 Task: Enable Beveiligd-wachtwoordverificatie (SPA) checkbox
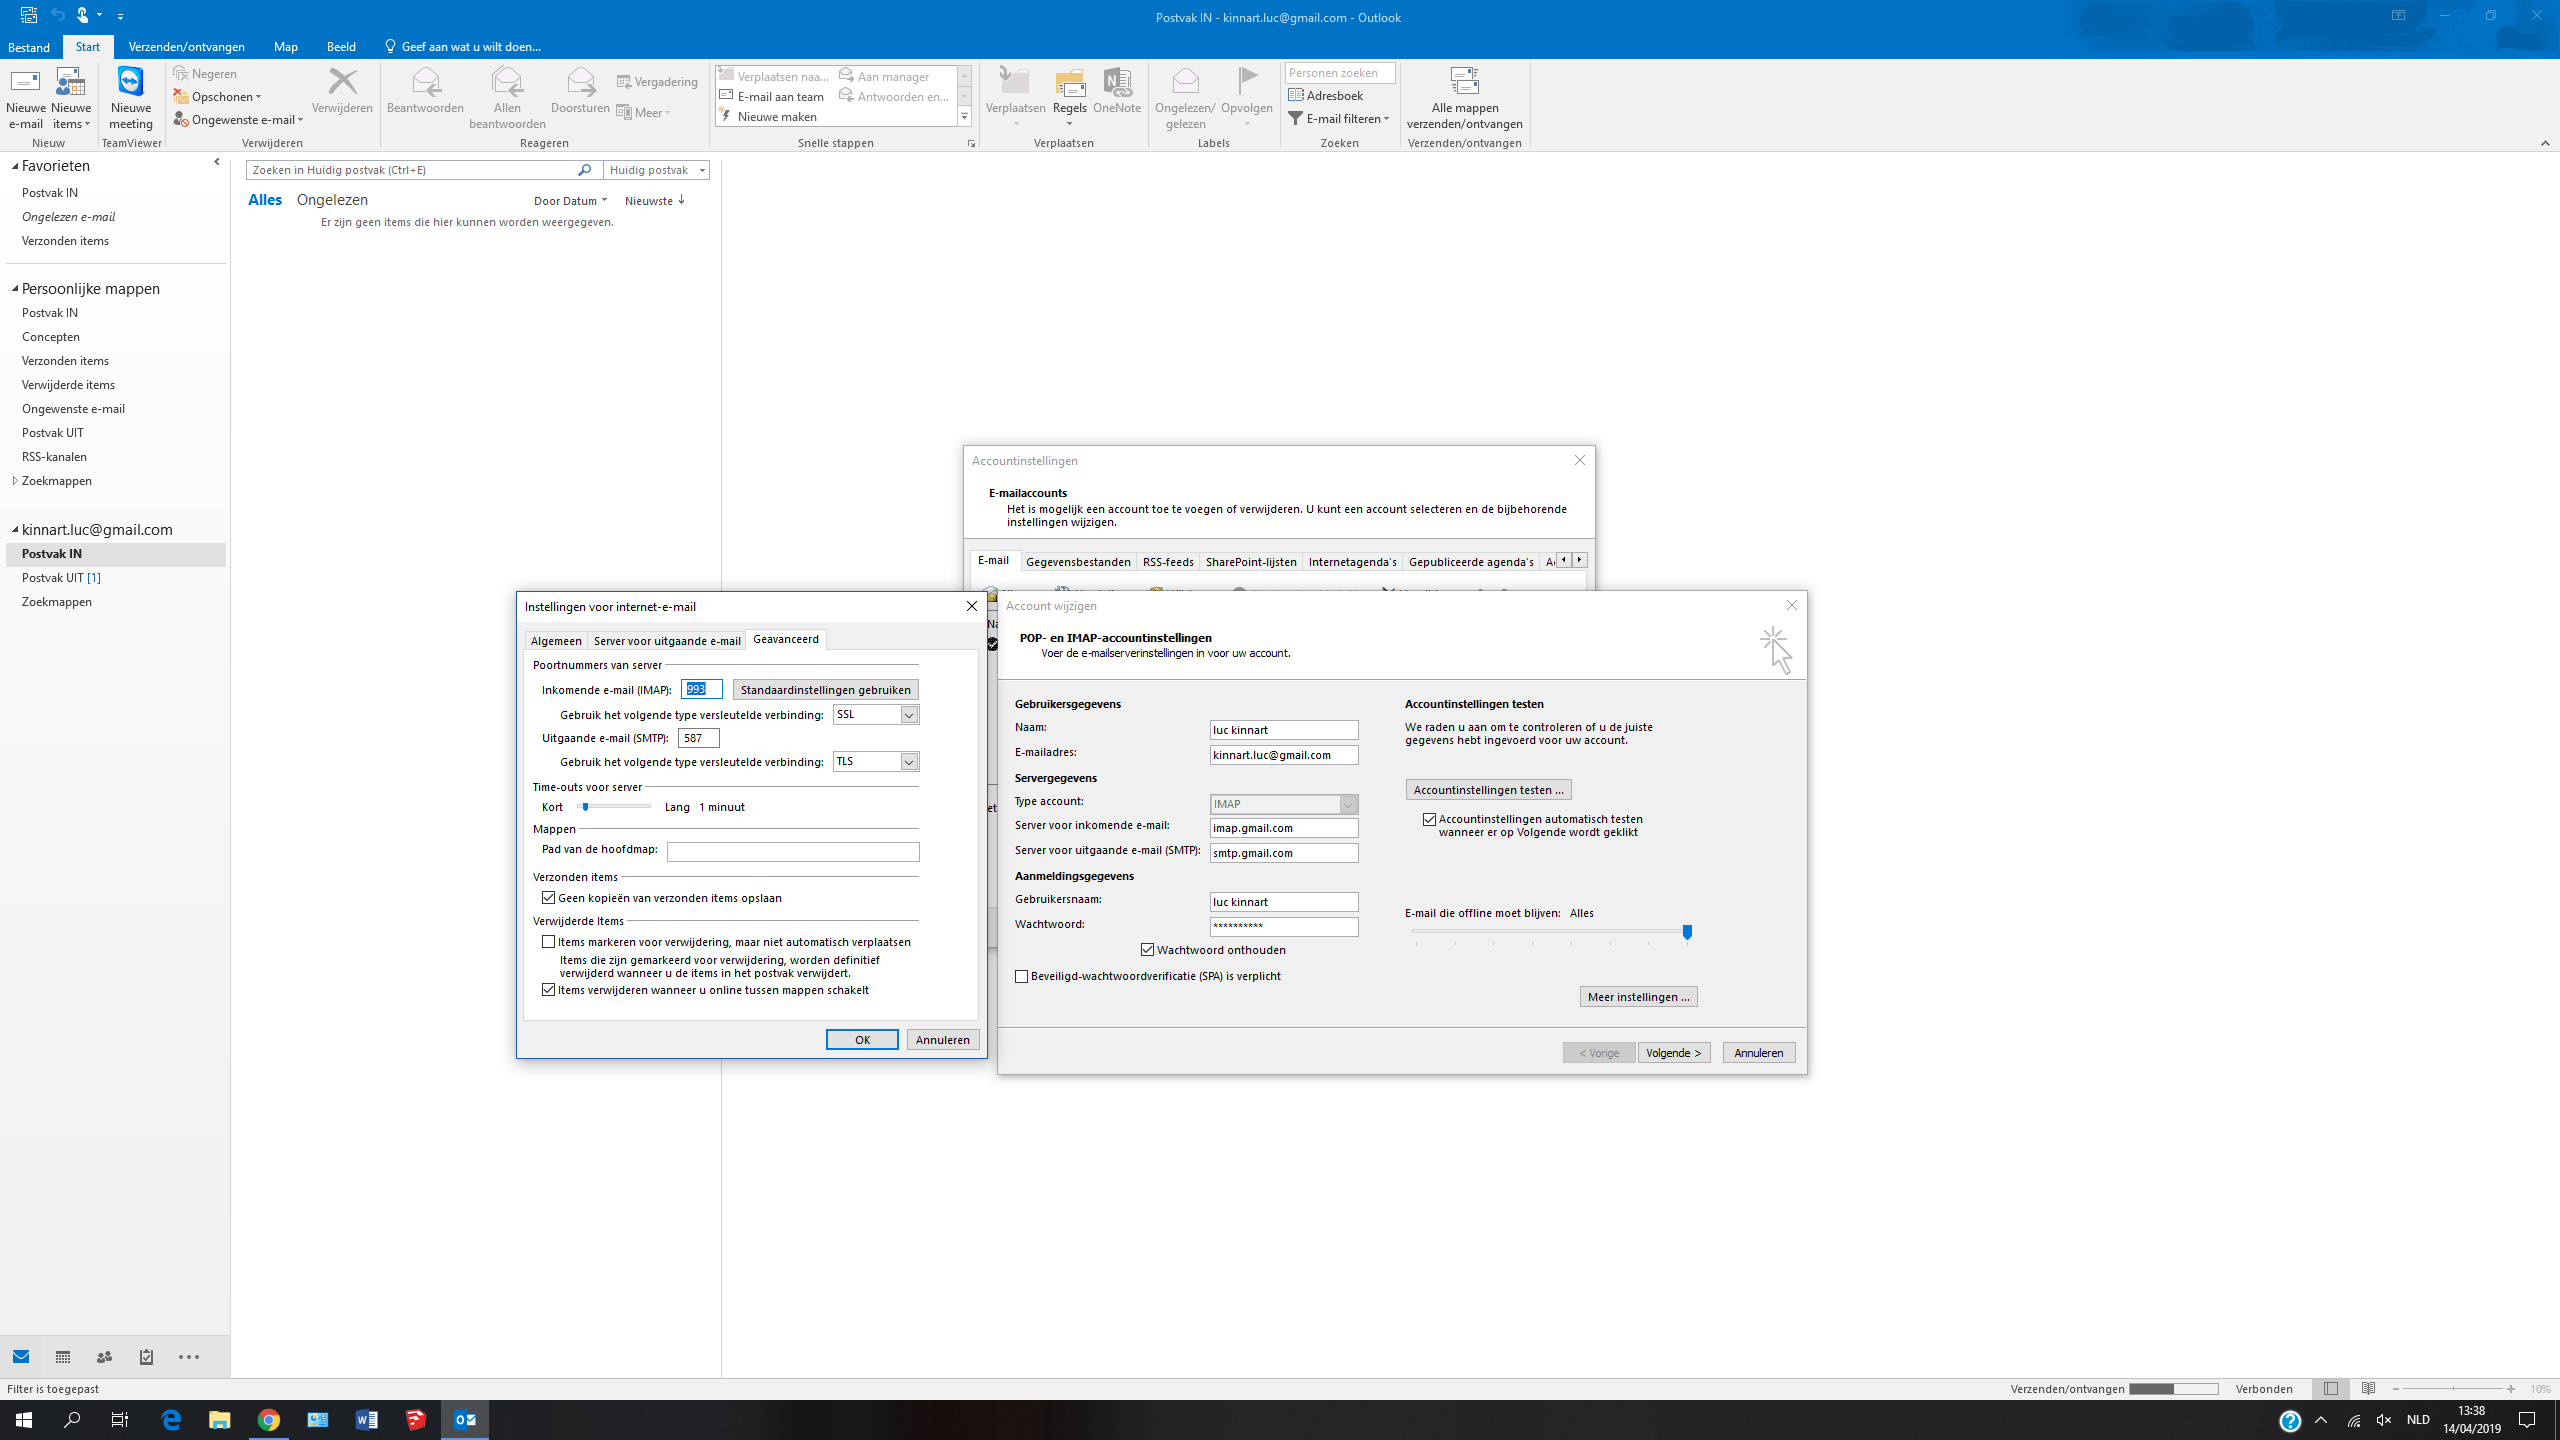[1021, 976]
